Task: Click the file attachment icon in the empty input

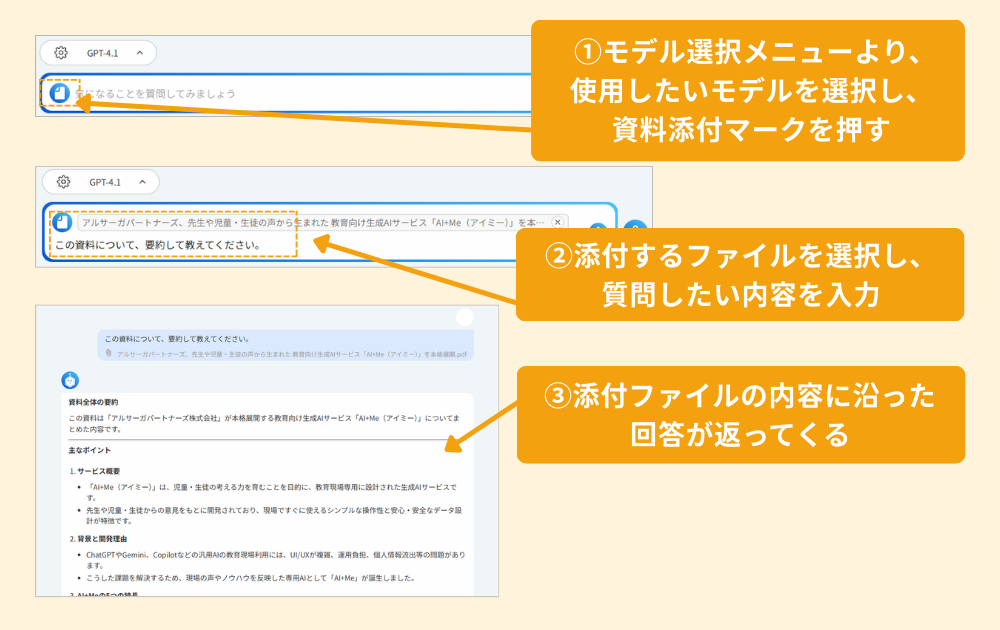Action: tap(58, 91)
